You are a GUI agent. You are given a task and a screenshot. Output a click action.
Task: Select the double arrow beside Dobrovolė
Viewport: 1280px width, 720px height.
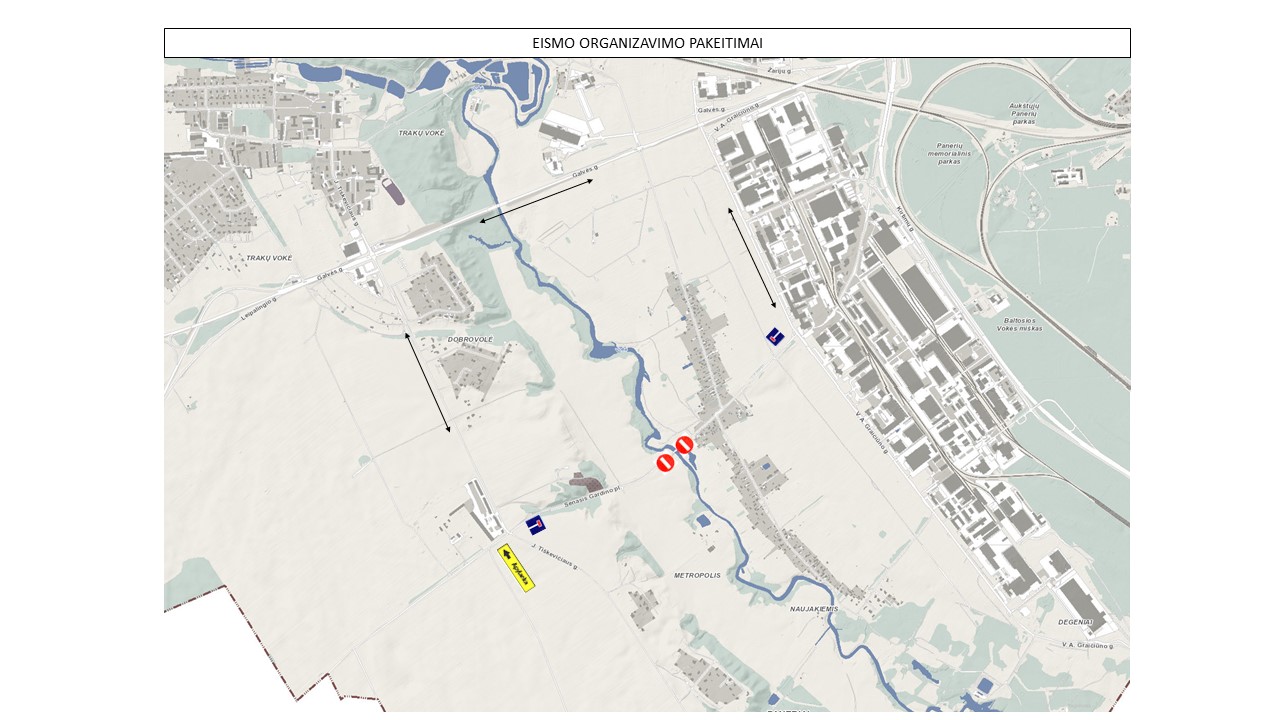coord(428,382)
